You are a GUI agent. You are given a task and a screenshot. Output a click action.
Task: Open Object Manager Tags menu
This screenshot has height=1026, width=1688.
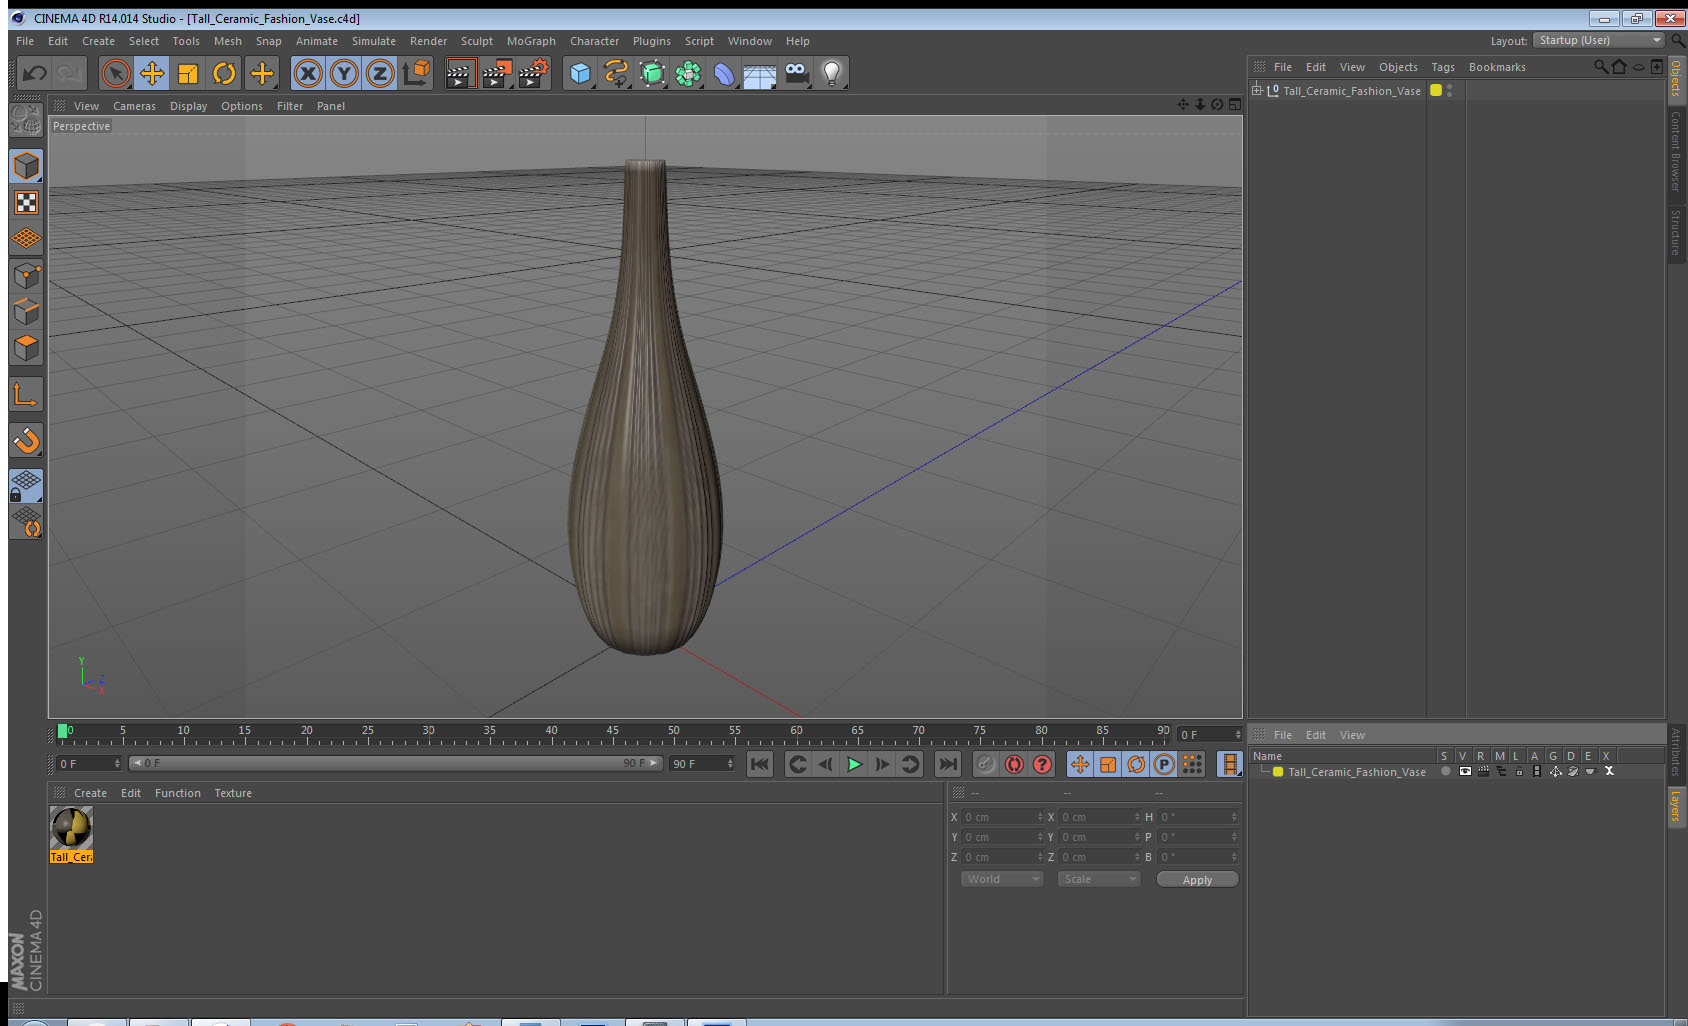tap(1443, 67)
